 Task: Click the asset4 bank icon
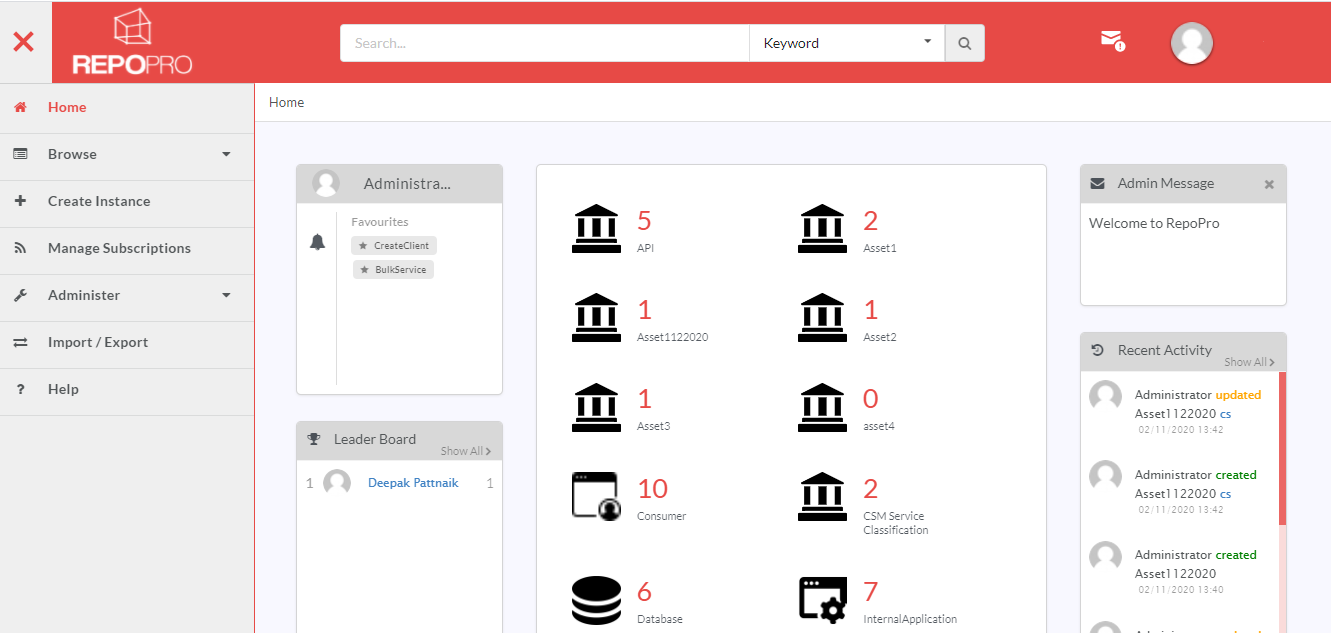(x=822, y=407)
